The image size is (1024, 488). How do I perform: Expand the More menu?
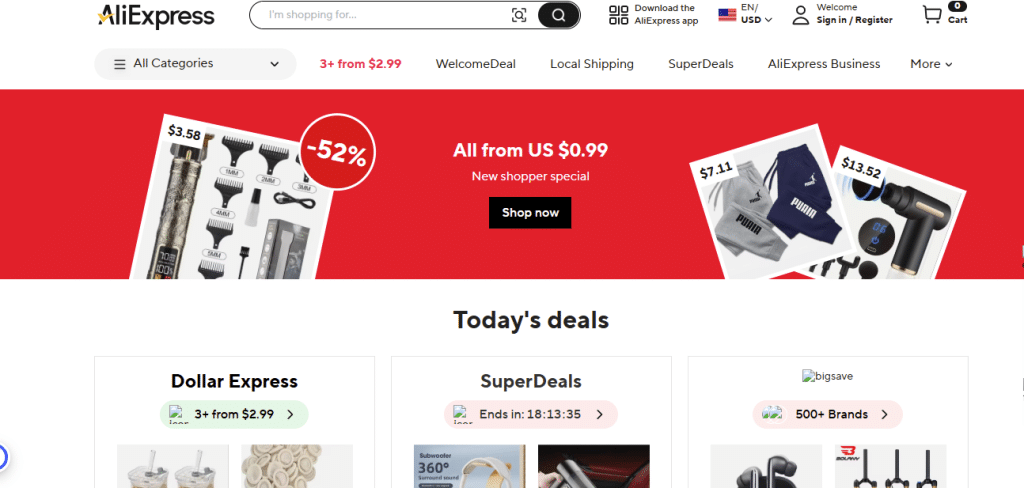[930, 64]
